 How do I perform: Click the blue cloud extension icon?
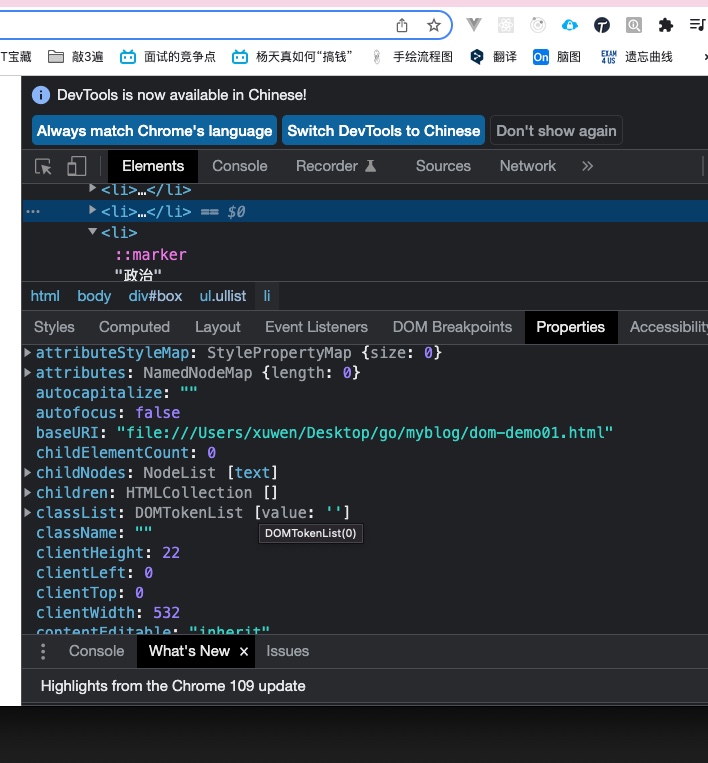569,25
